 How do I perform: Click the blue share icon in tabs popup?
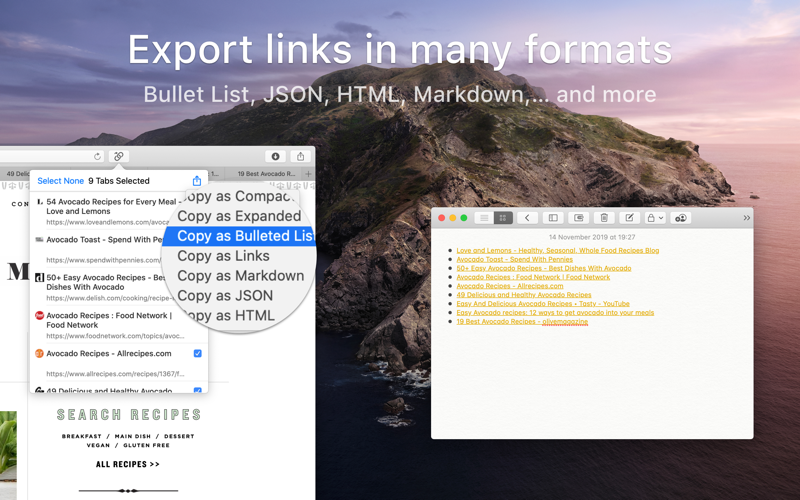tap(197, 181)
